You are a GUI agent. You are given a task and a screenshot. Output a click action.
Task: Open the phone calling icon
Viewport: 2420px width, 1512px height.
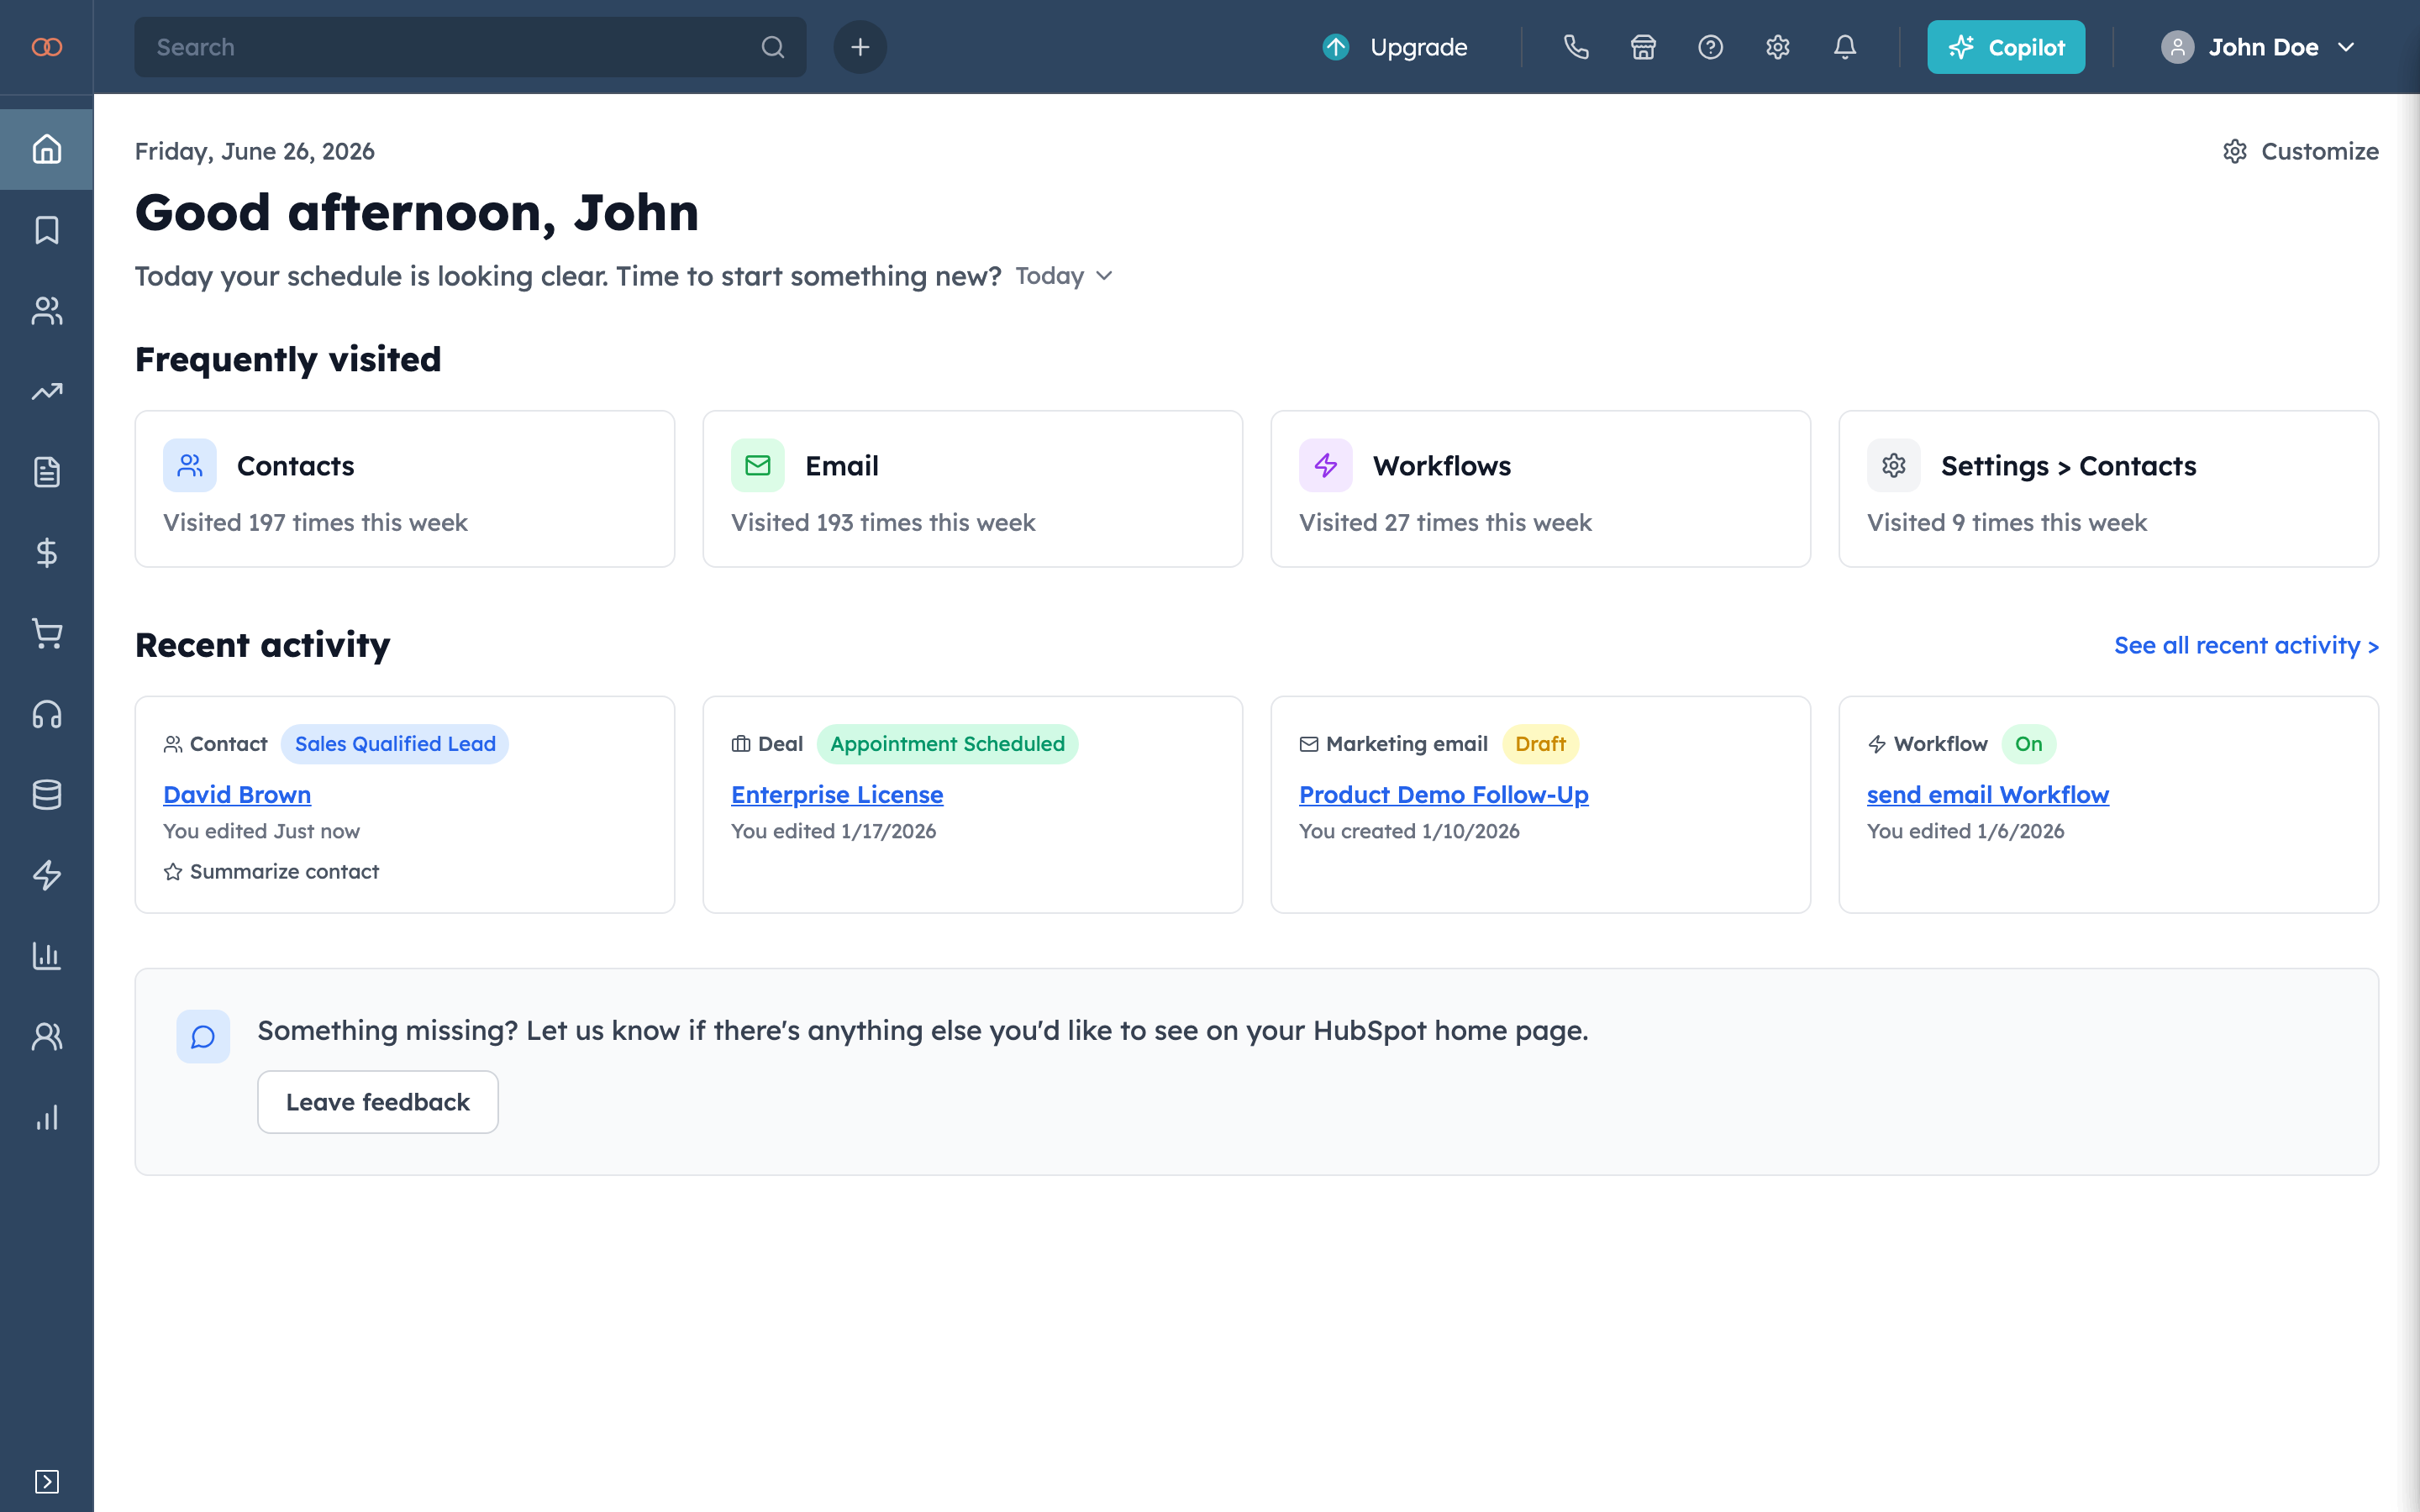click(x=1576, y=47)
